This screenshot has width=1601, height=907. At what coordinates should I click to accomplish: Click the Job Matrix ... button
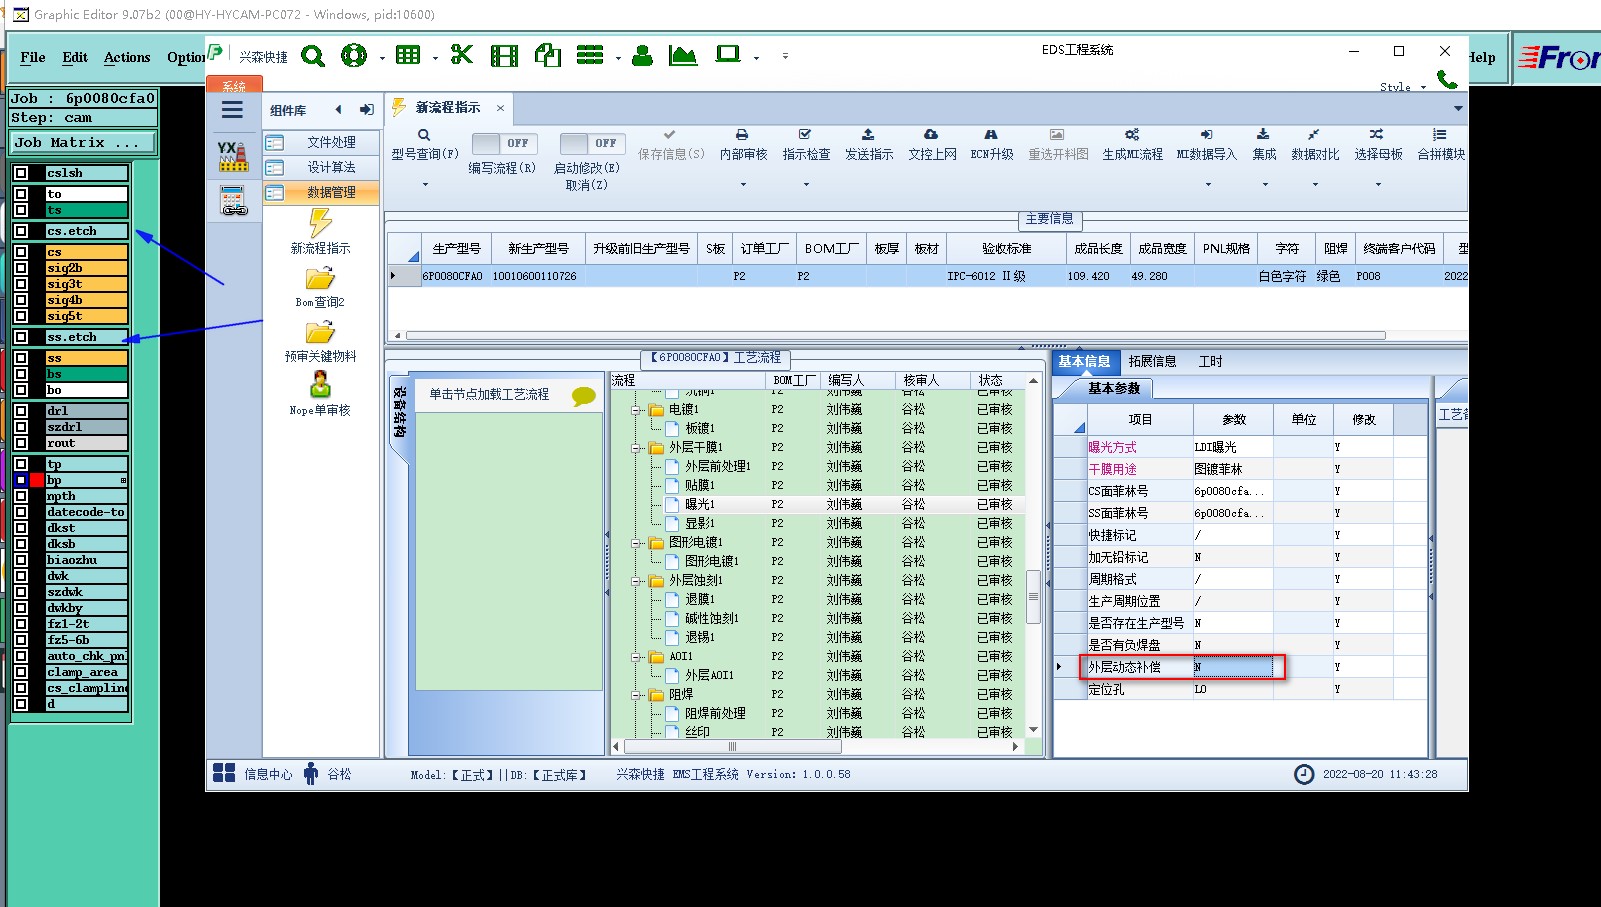coord(83,143)
